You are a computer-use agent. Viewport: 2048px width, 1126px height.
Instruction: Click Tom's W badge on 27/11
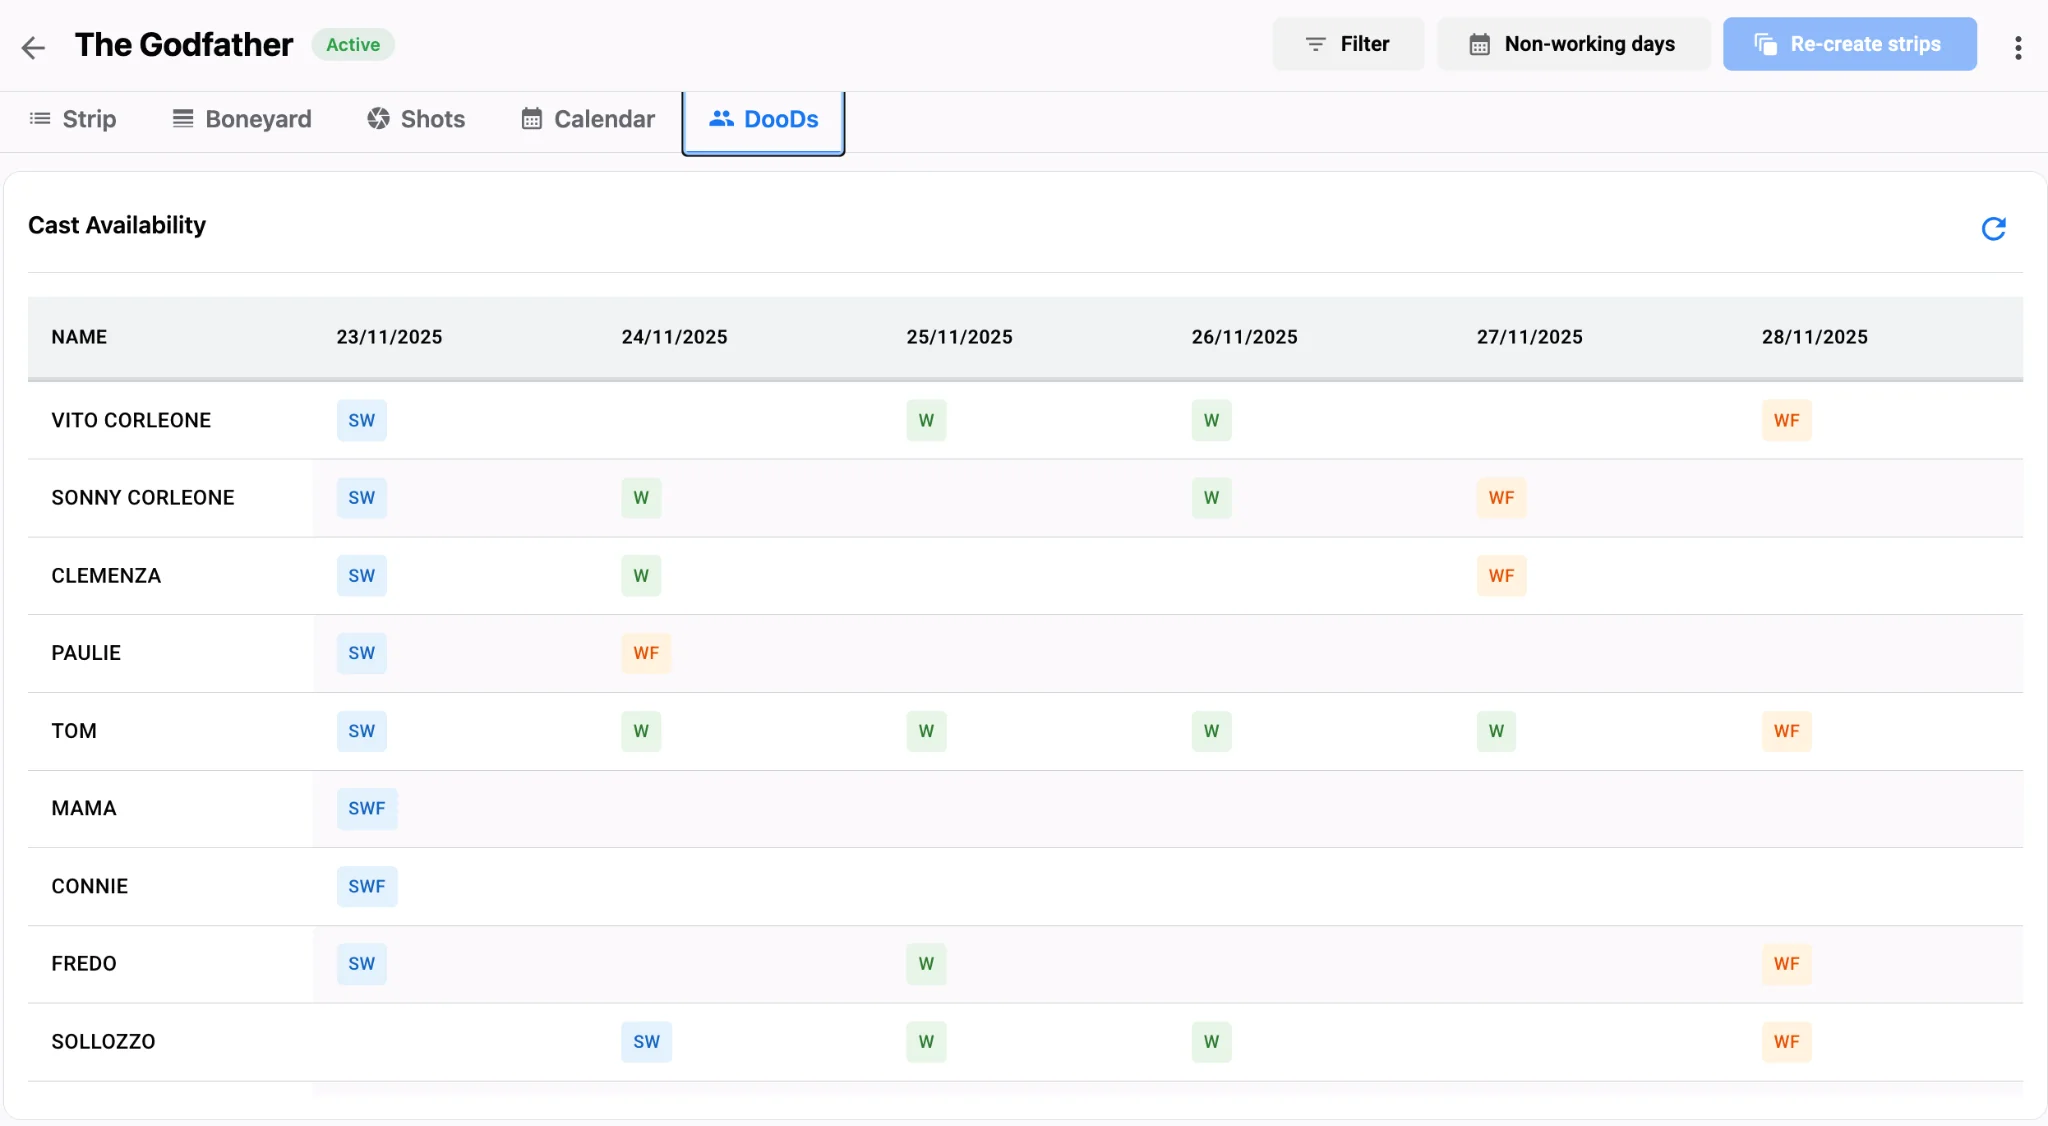tap(1496, 731)
